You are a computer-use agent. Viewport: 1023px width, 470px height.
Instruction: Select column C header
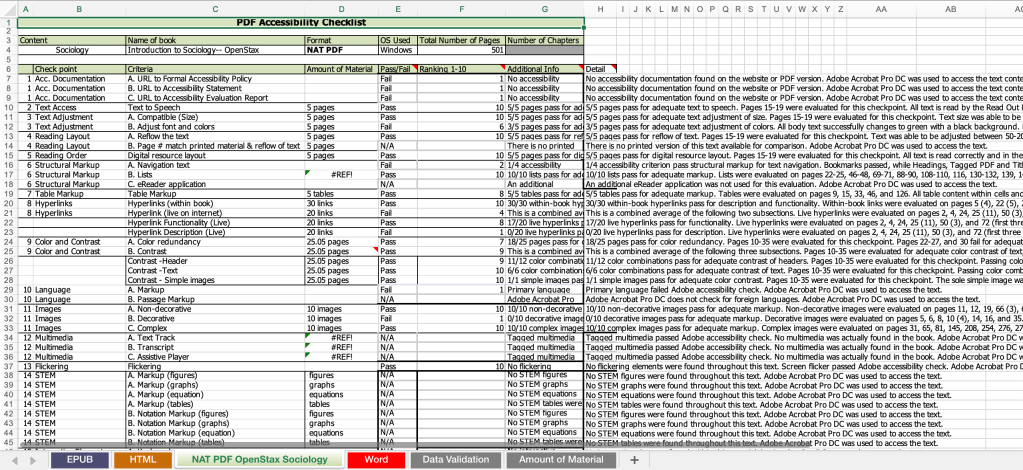pos(214,9)
